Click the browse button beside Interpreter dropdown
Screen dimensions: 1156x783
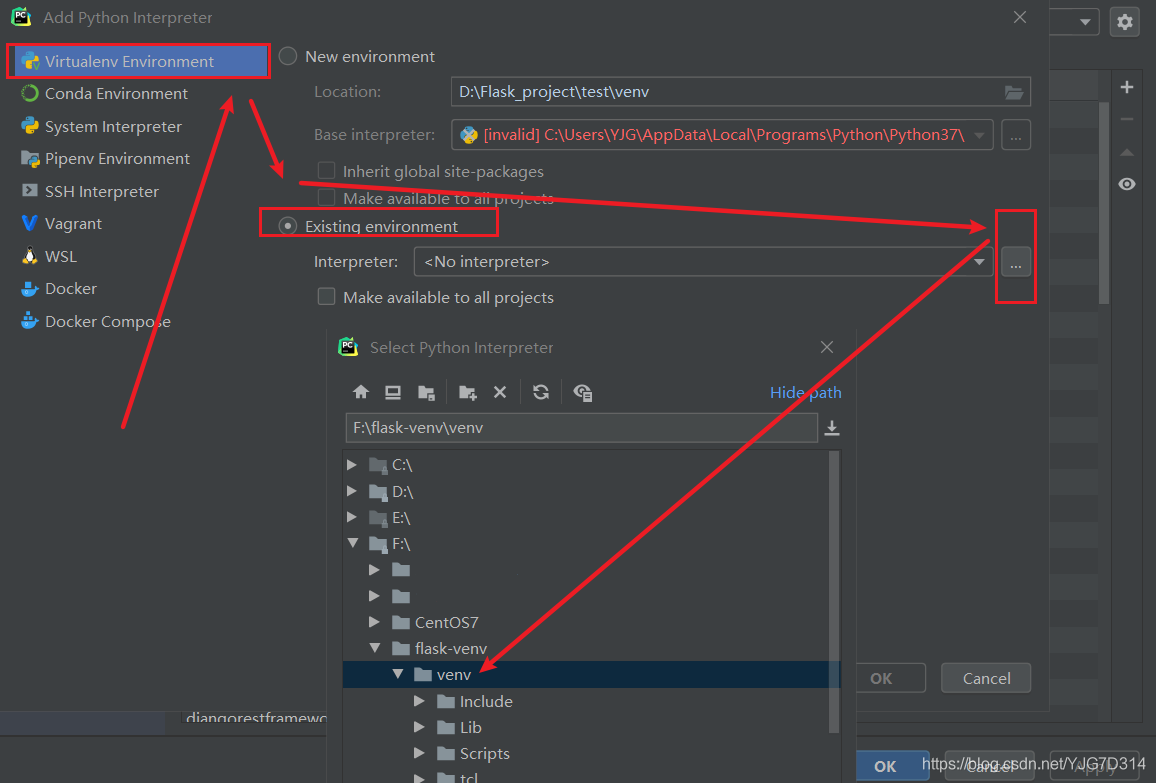pyautogui.click(x=1015, y=262)
